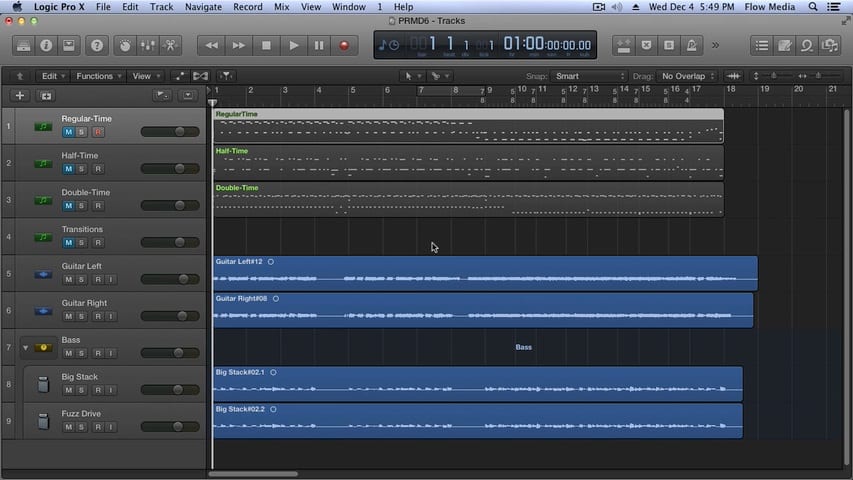Open the Mix menu in the menu bar

pos(282,7)
